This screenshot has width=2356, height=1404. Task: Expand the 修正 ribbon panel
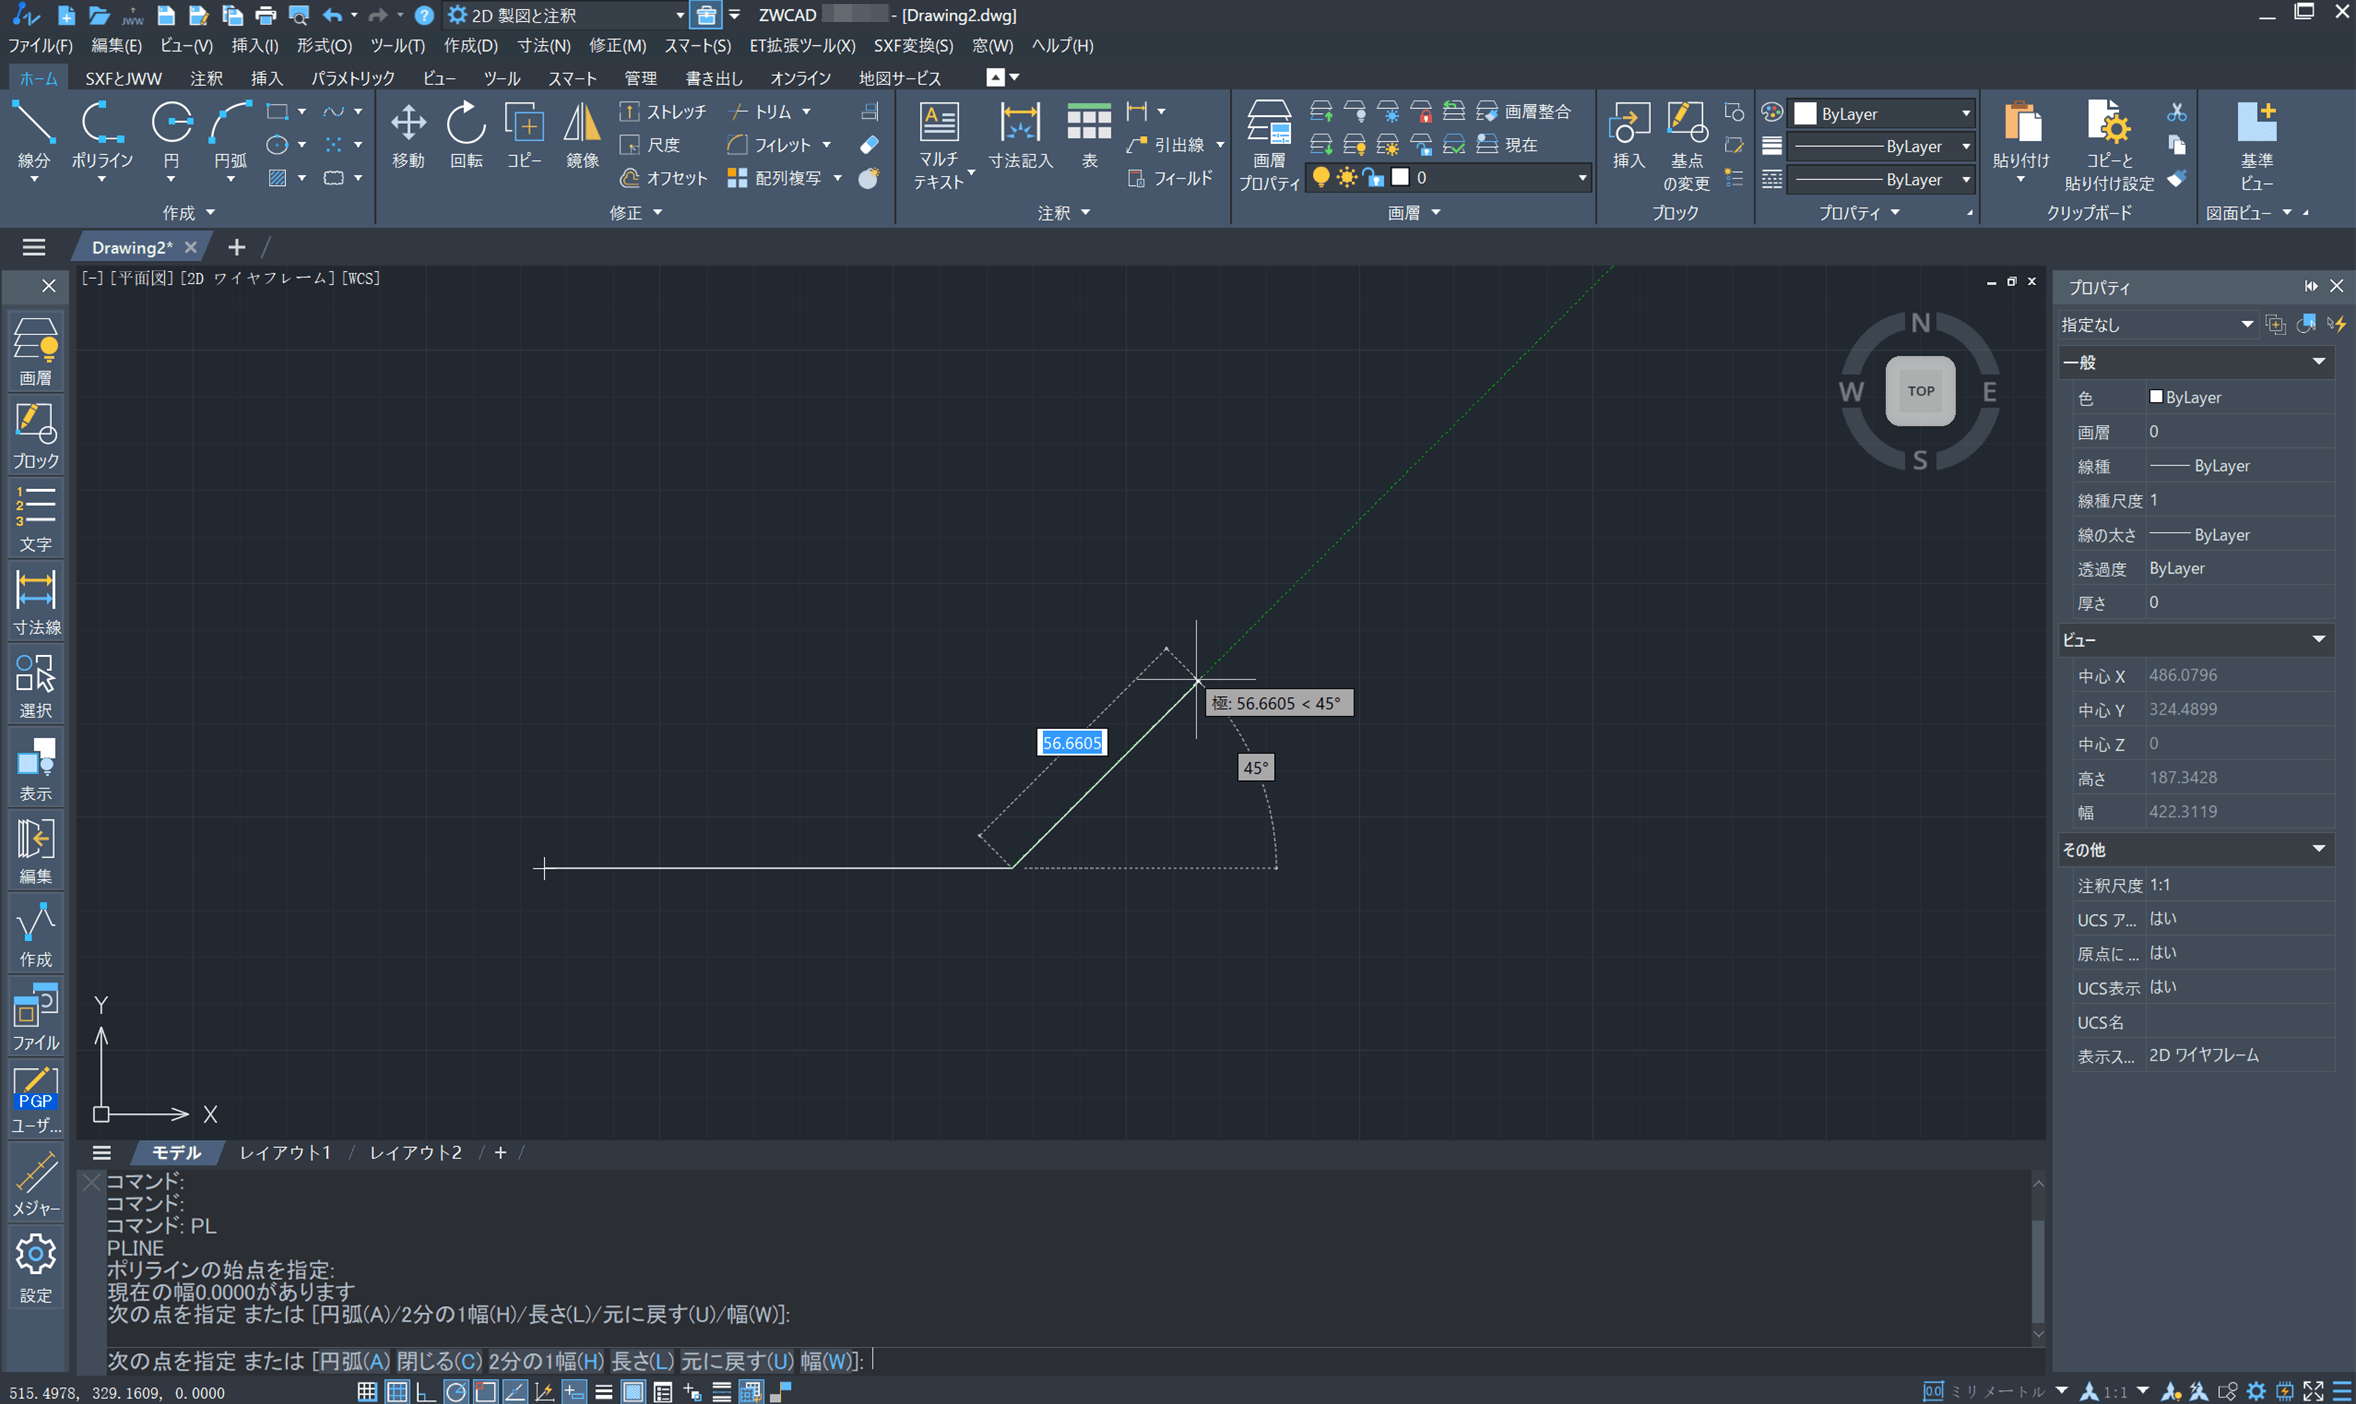[x=636, y=212]
